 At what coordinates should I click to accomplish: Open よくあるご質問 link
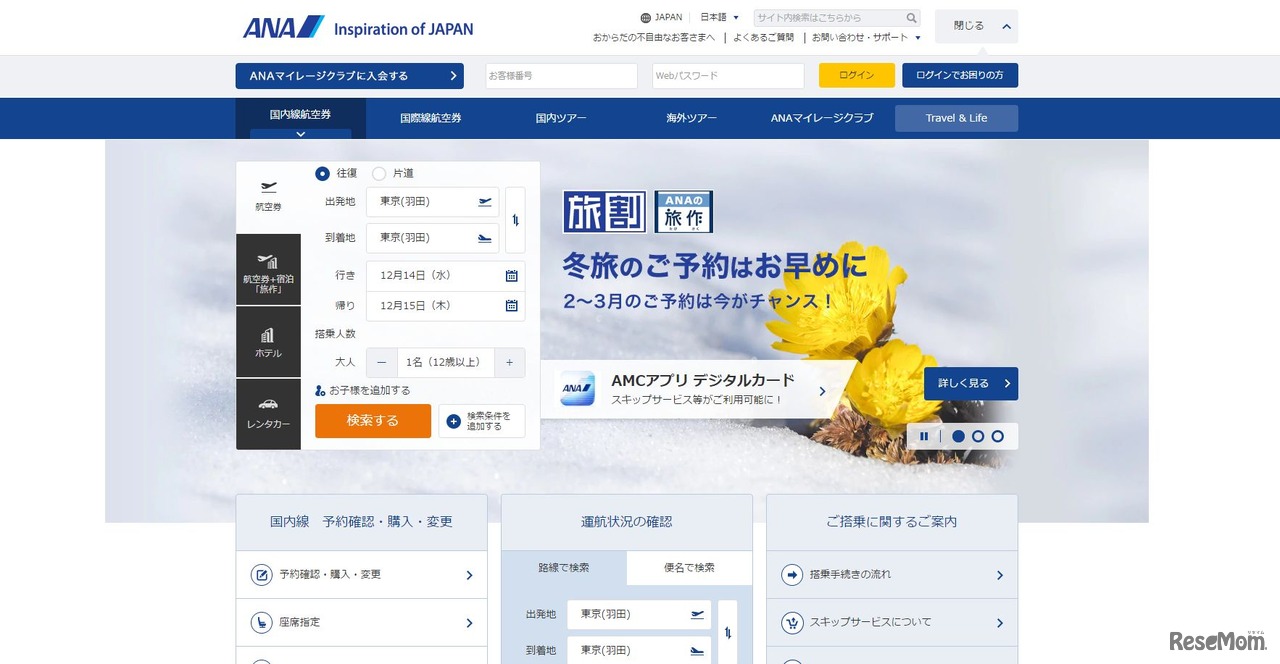tap(763, 37)
